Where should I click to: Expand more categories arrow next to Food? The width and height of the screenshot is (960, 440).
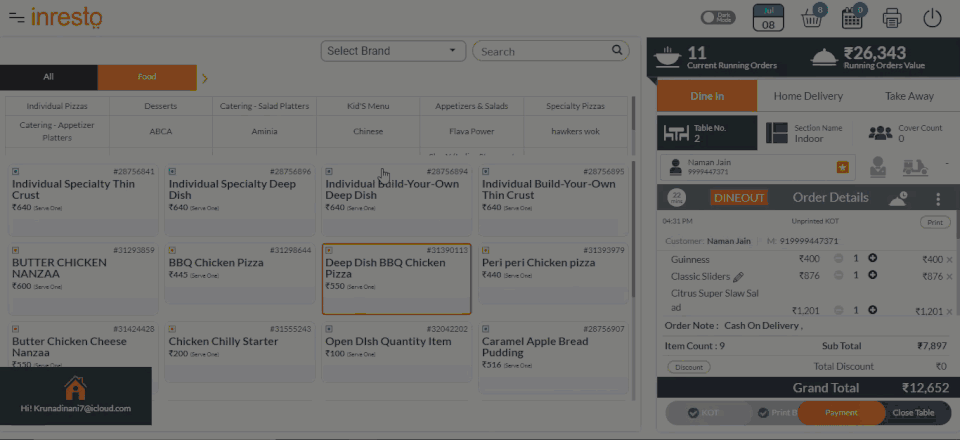tap(205, 77)
